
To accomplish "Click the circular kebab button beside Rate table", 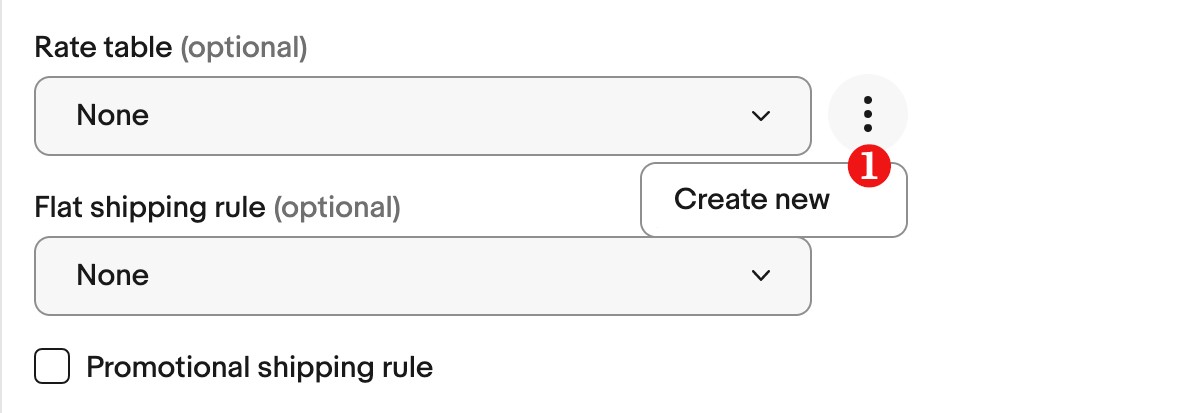I will [868, 115].
